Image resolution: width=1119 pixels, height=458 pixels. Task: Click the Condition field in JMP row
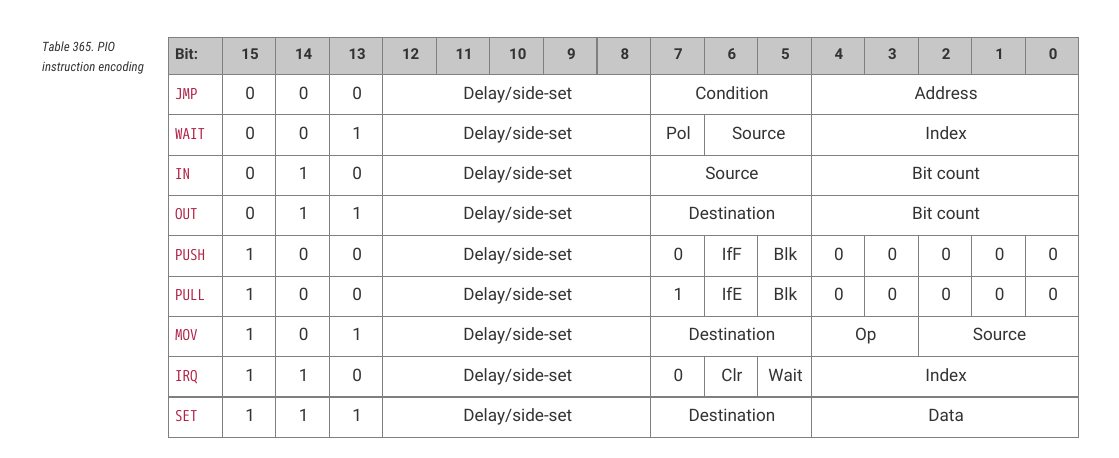(x=731, y=93)
